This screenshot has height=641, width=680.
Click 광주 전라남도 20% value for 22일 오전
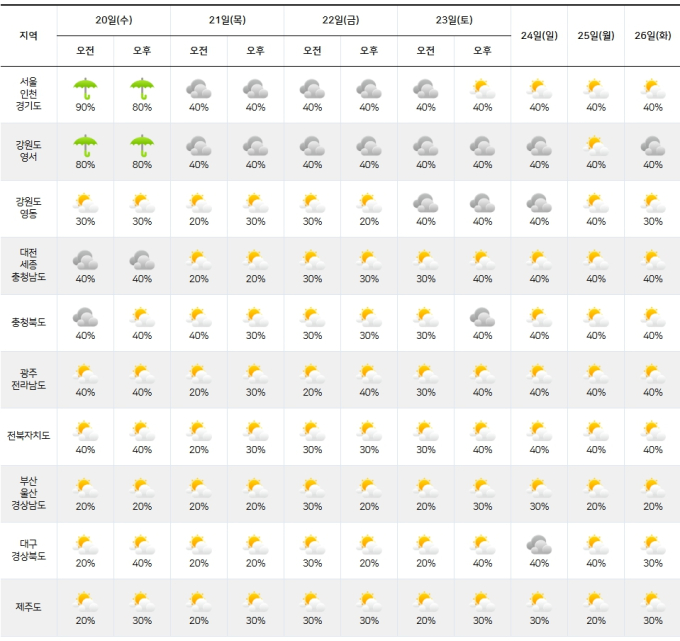(312, 392)
